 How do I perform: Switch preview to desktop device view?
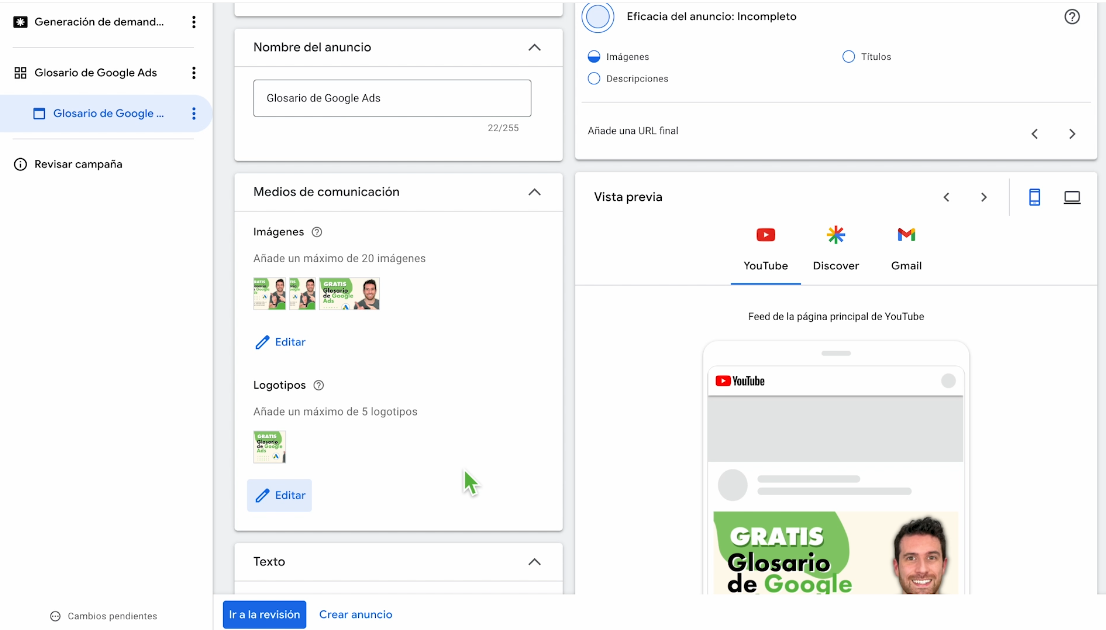click(1071, 197)
